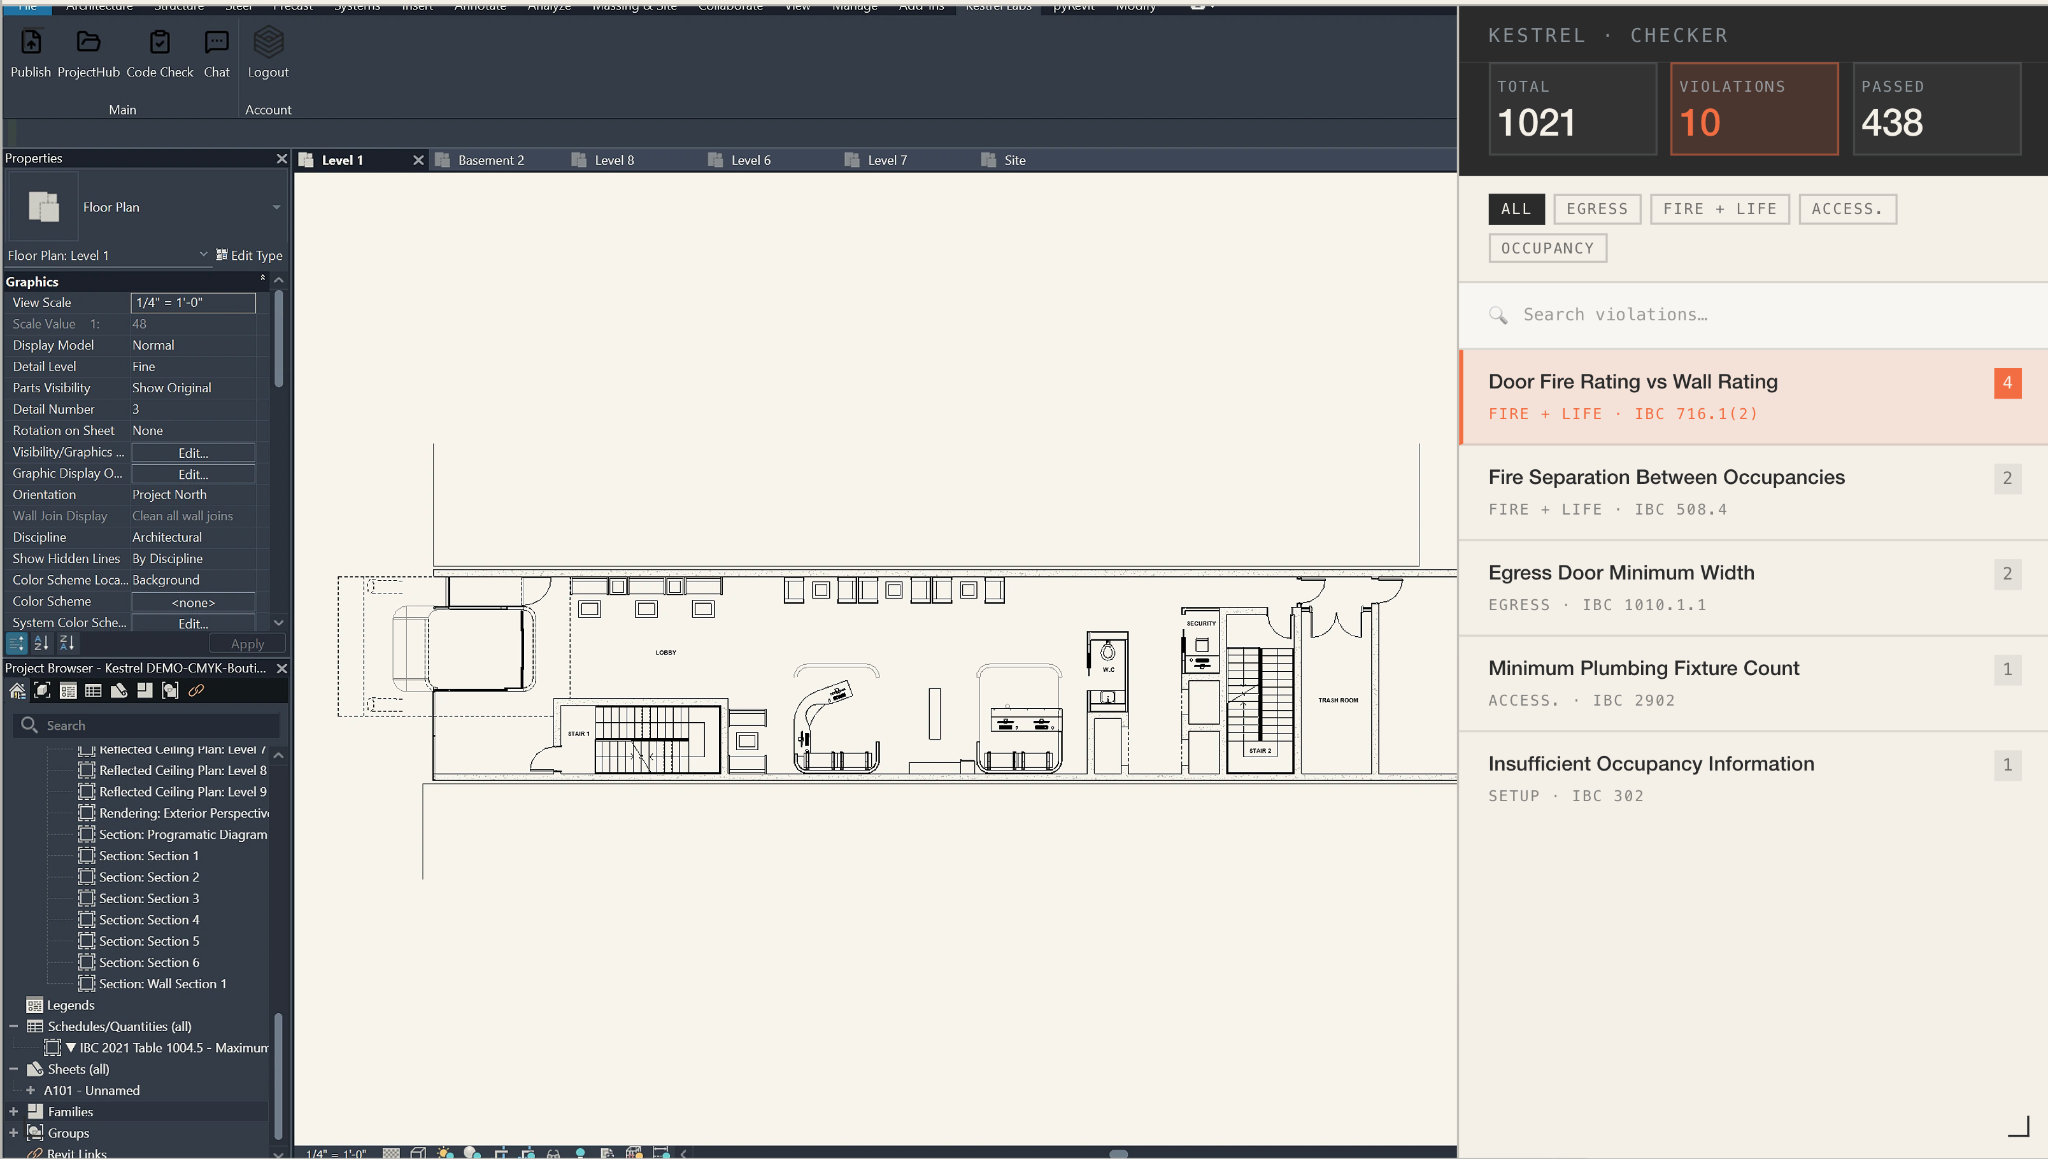Sort properties Z to A
The height and width of the screenshot is (1159, 2048).
point(67,643)
